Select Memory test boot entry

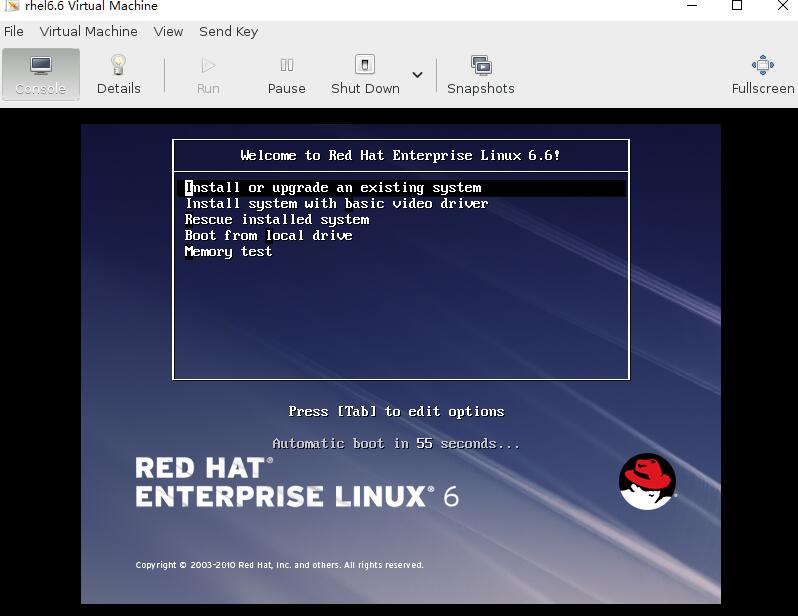228,251
